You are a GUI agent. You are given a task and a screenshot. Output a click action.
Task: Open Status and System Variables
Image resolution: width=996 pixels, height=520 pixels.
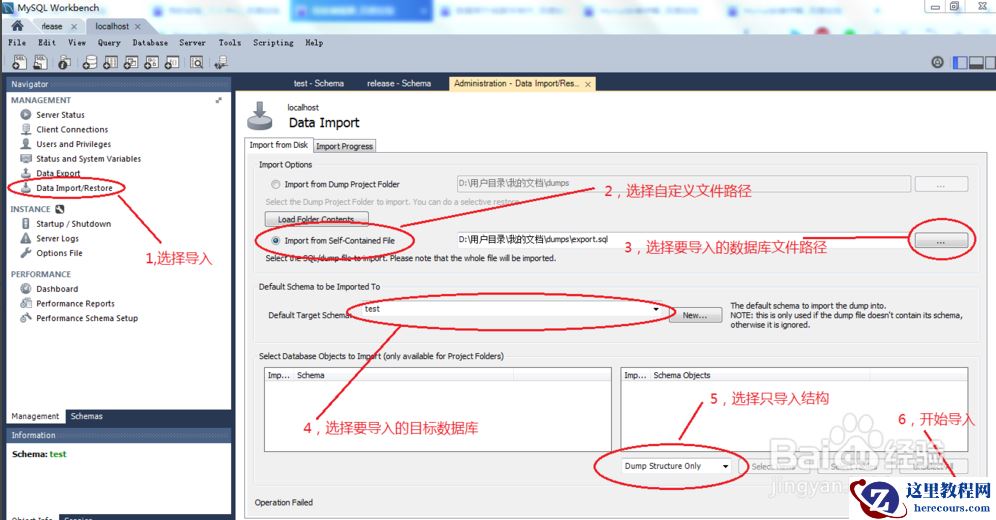88,159
